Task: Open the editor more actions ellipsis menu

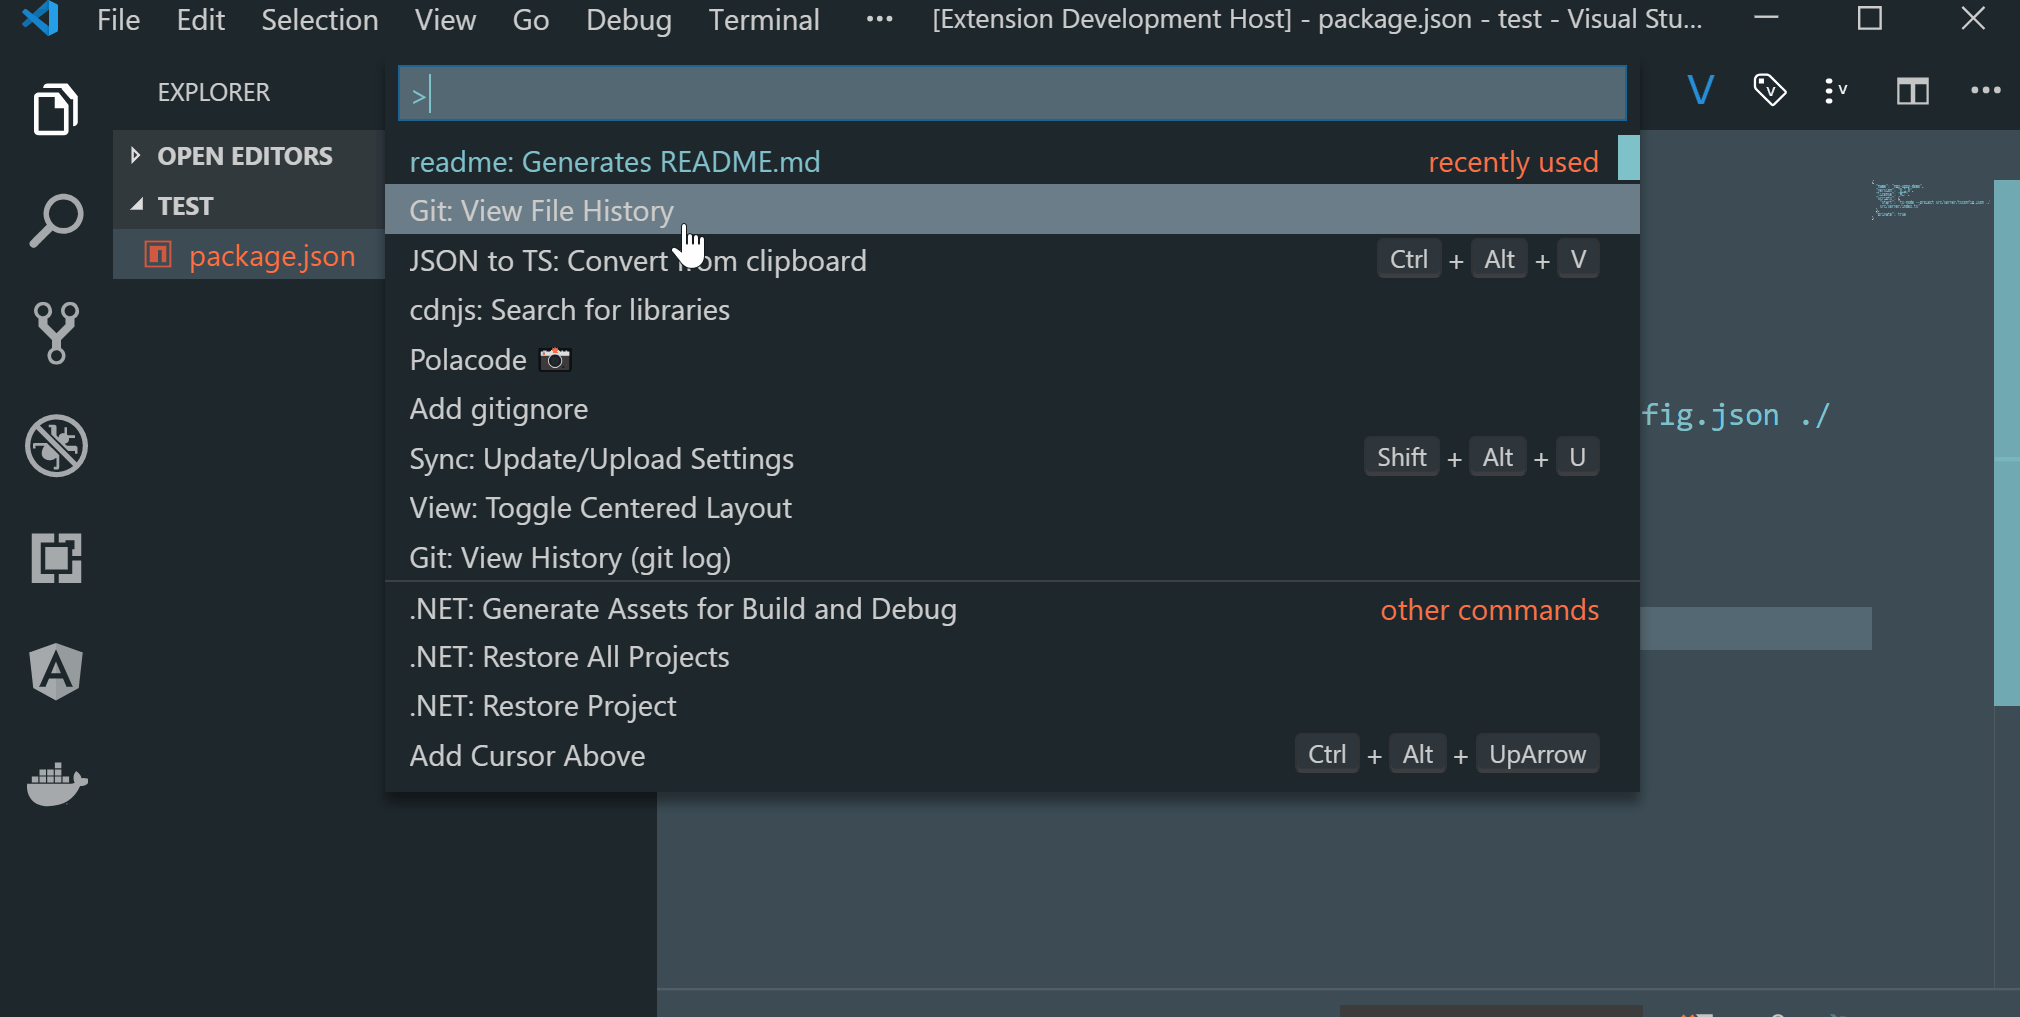Action: (1985, 91)
